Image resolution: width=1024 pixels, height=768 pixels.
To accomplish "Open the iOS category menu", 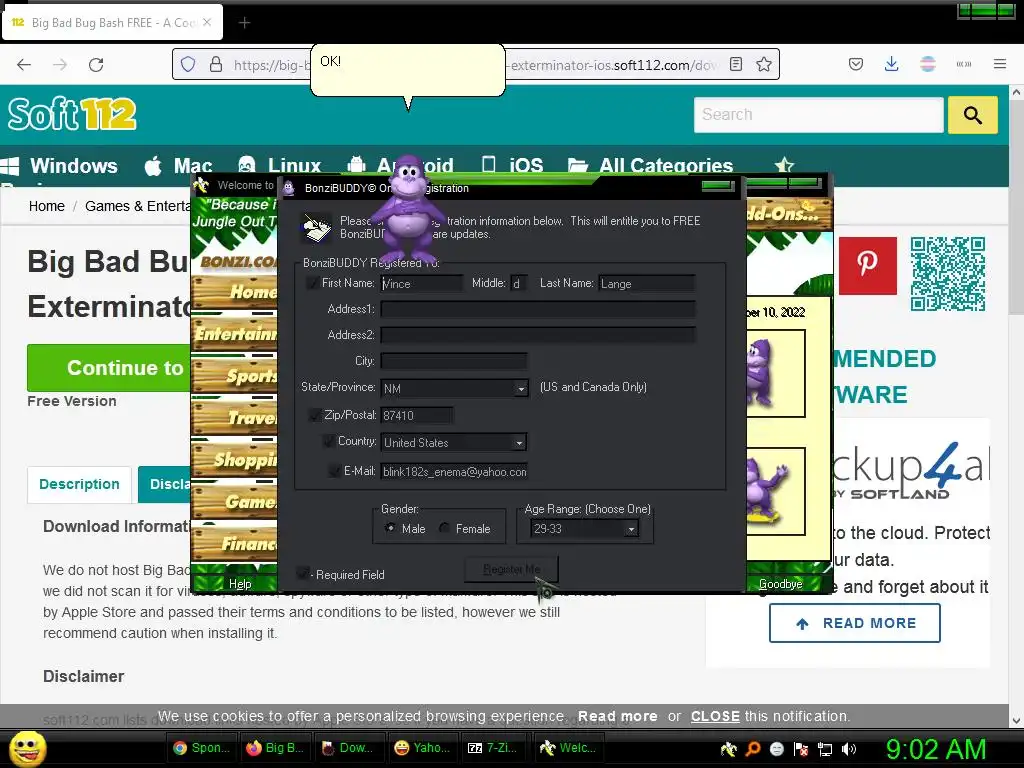I will tap(513, 166).
